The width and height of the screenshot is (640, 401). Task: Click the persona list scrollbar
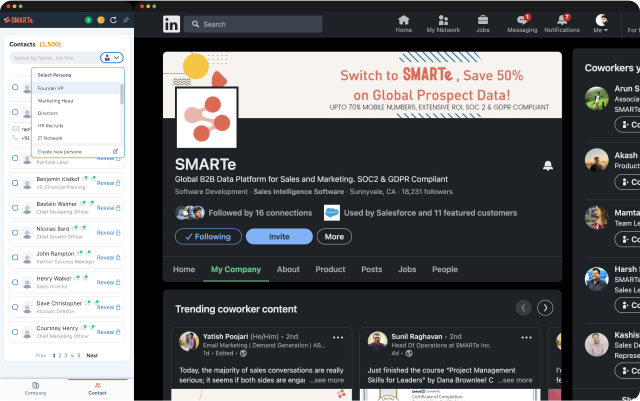(x=122, y=94)
